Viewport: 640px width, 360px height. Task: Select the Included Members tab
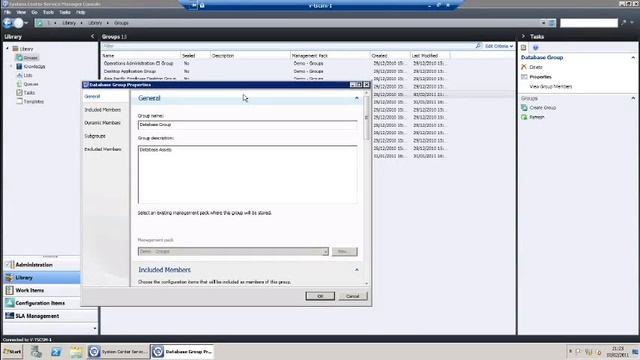(x=102, y=110)
